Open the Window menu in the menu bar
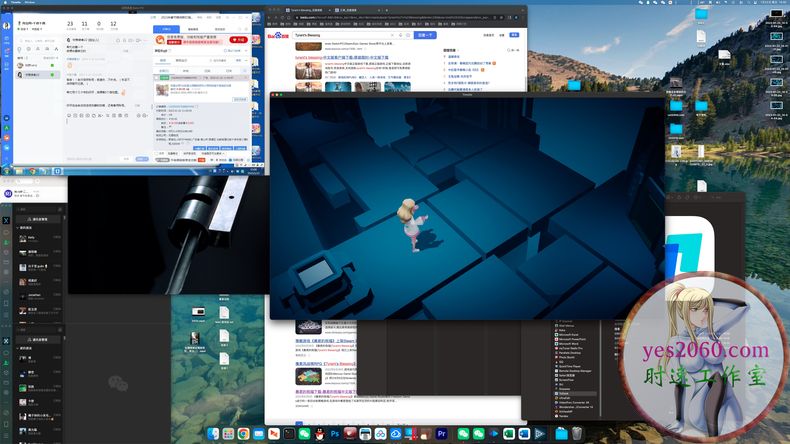 pos(30,3)
